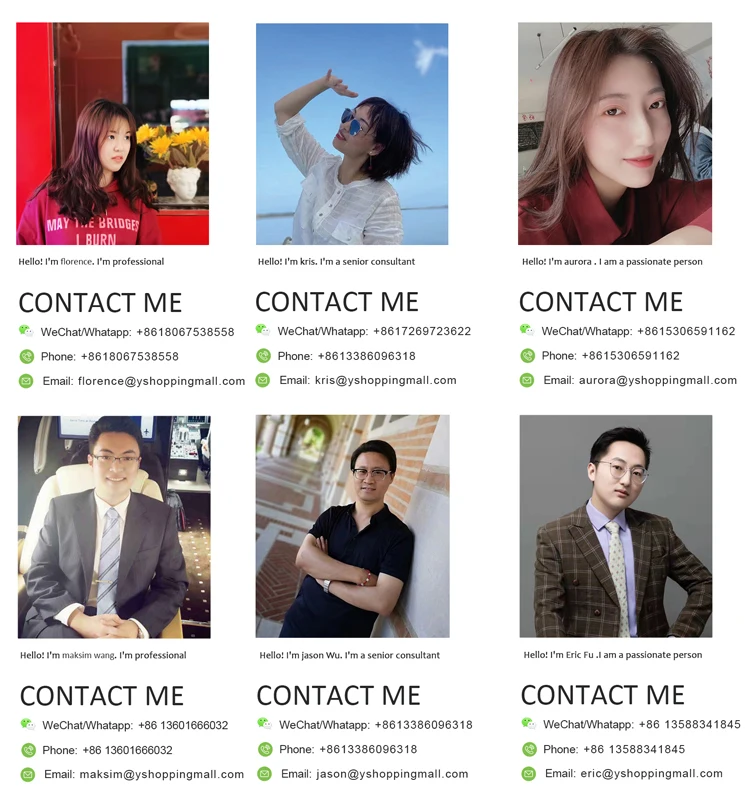Click the WeChat icon next to +8617269723622

[263, 330]
